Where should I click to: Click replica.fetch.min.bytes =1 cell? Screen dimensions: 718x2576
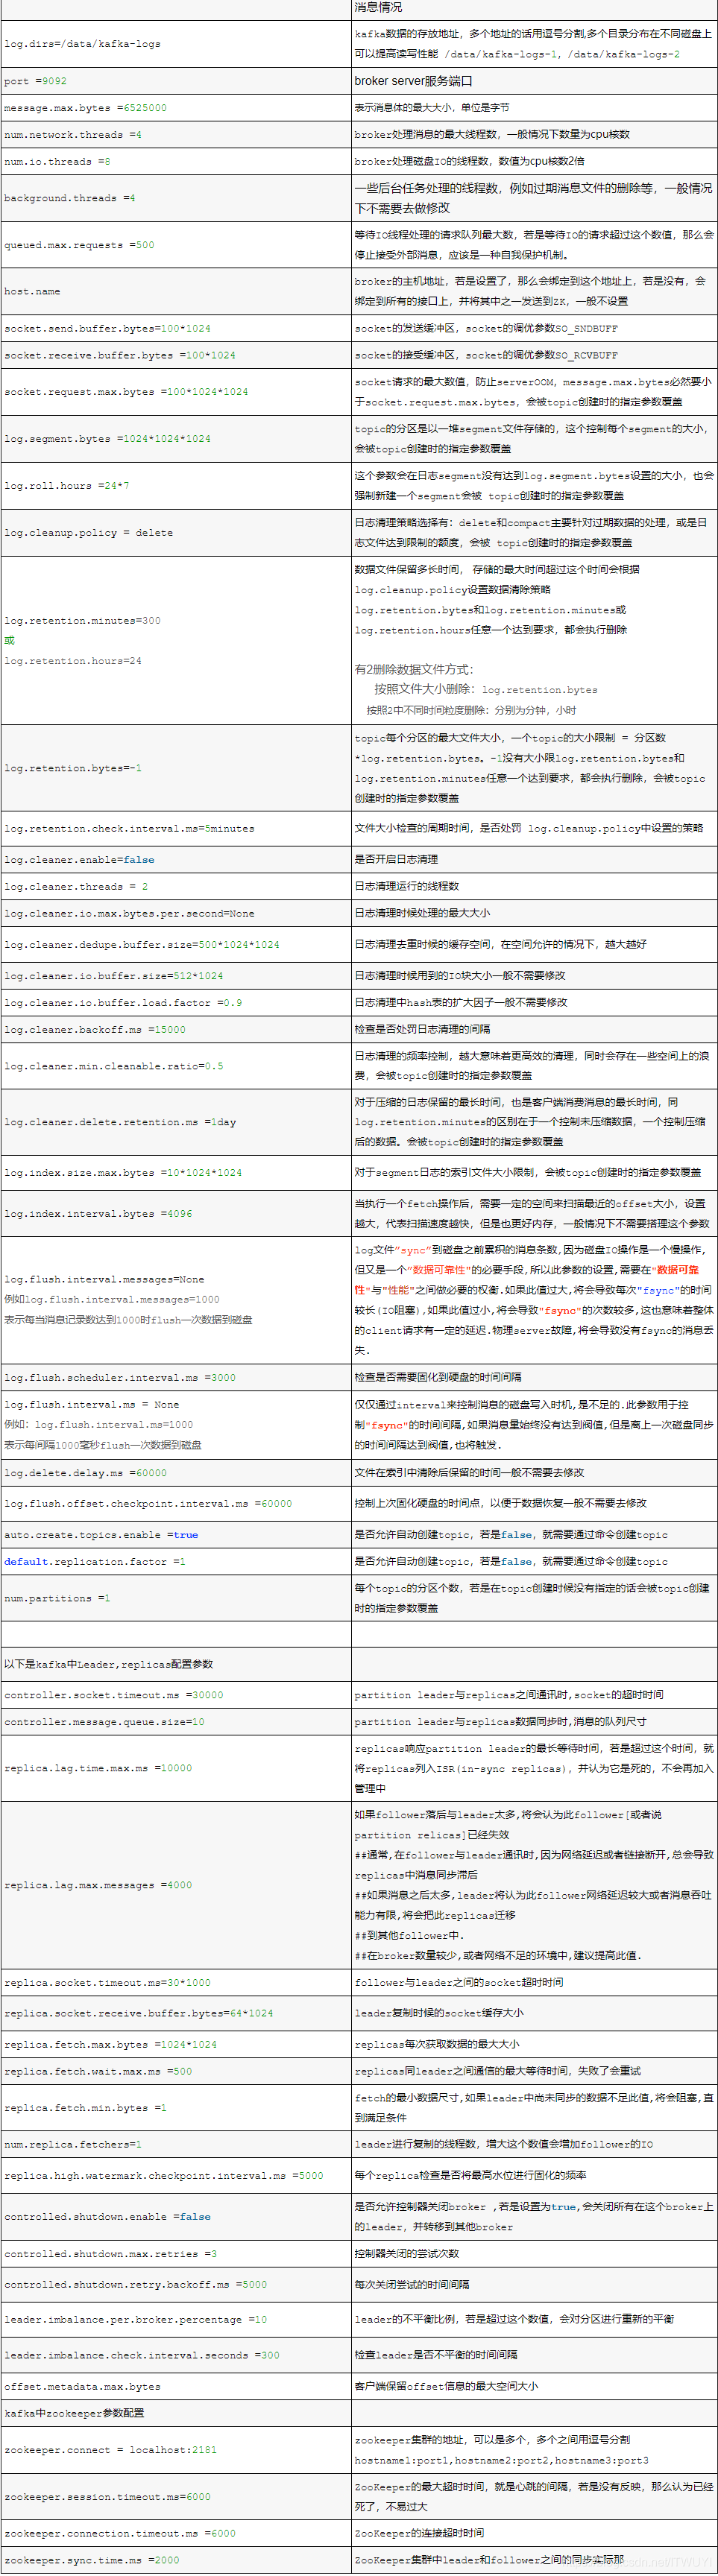pyautogui.click(x=175, y=2108)
